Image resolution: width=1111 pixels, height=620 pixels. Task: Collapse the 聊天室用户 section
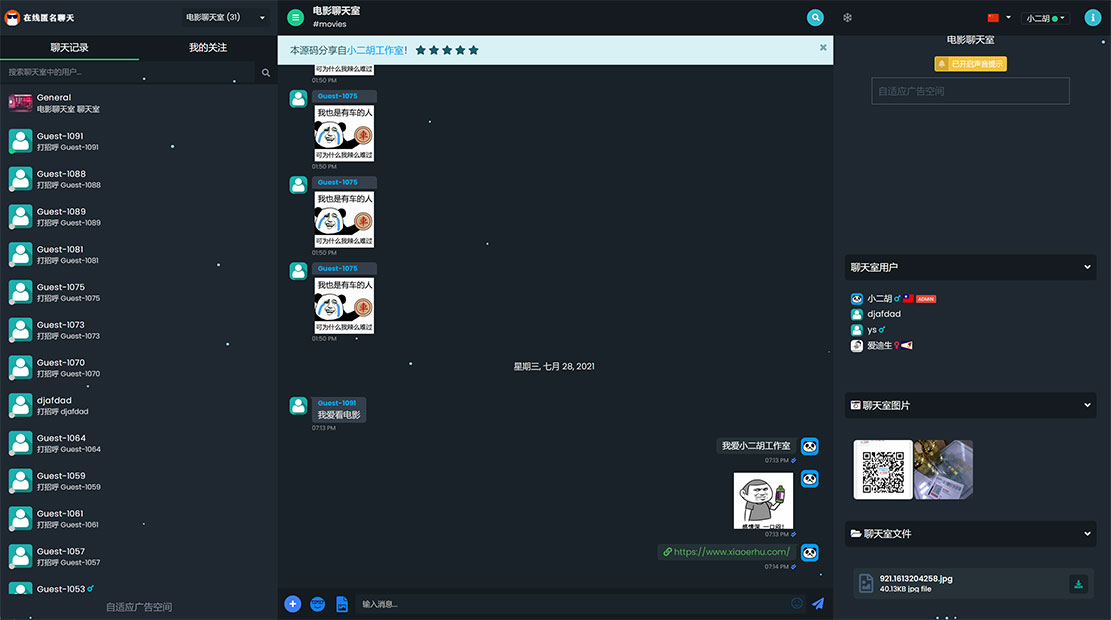tap(1088, 267)
